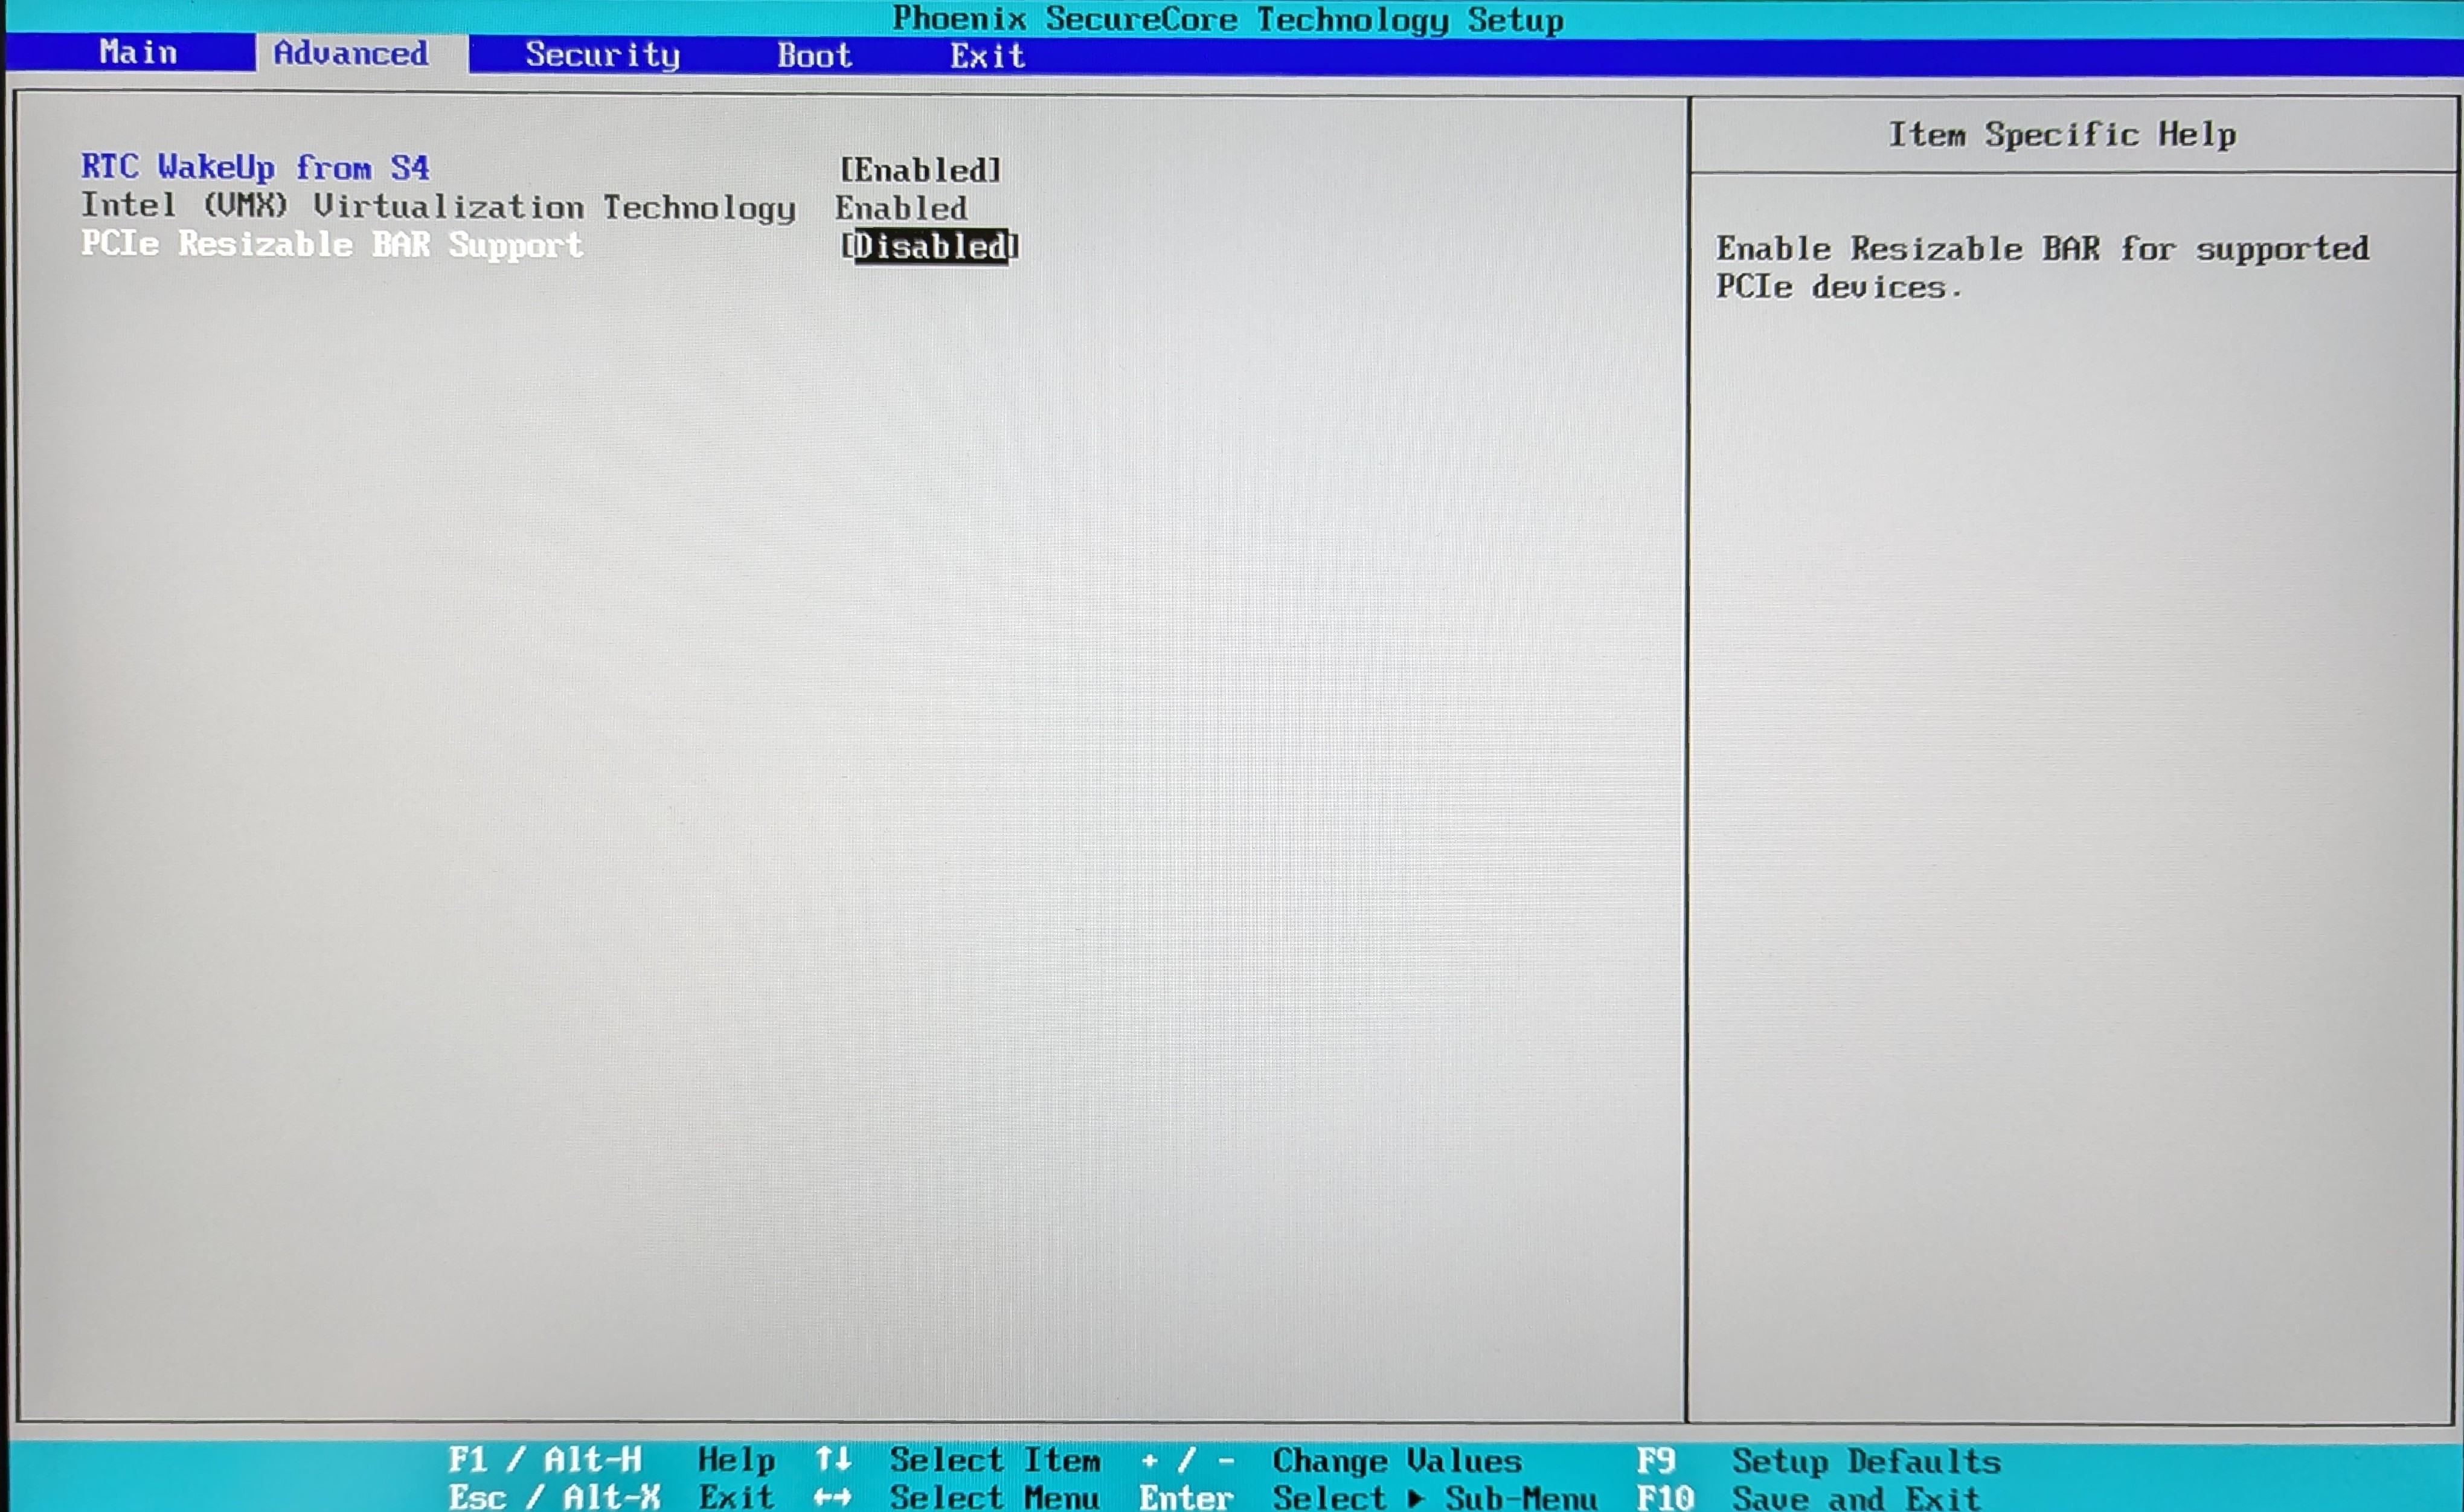Click the Virtualization Technology Enabled value
The height and width of the screenshot is (1512, 2464).
[901, 209]
